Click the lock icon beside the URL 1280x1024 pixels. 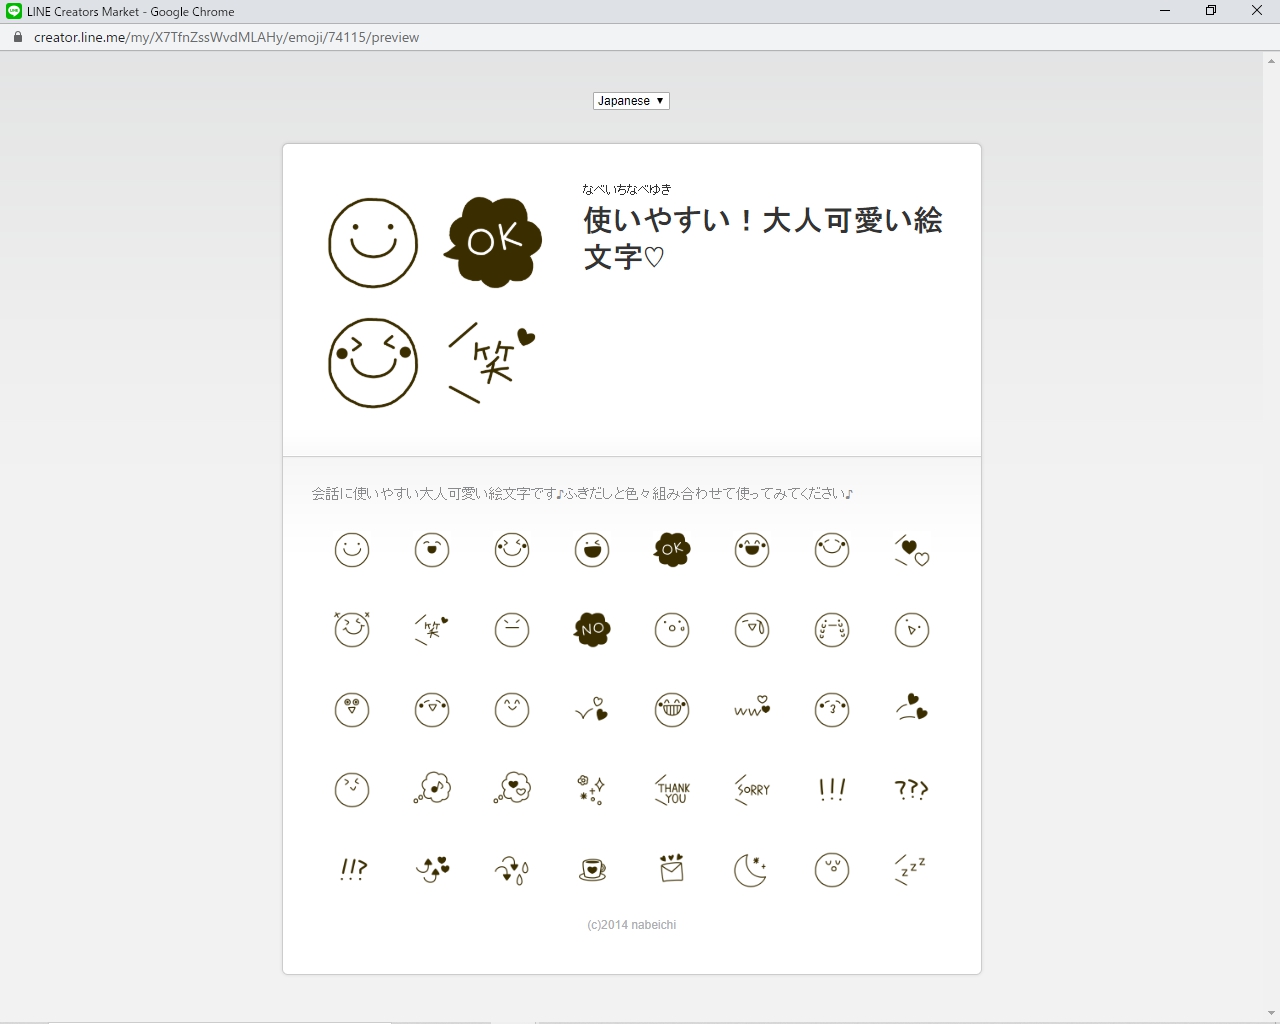[16, 37]
